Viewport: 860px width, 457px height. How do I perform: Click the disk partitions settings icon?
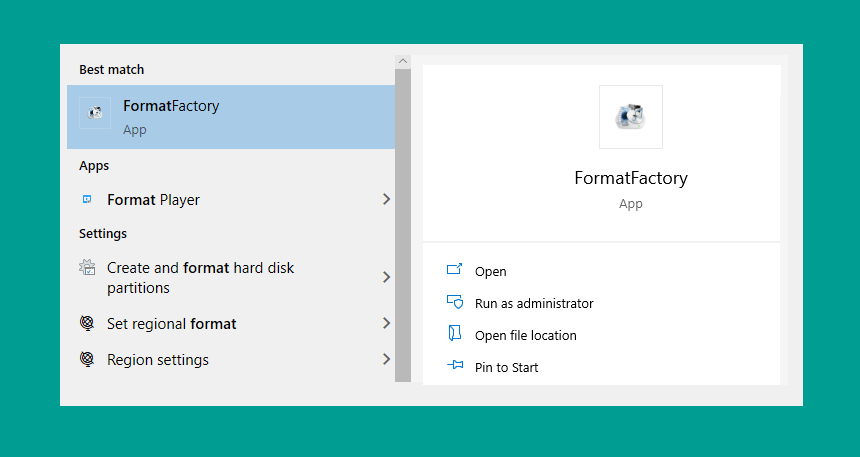87,267
